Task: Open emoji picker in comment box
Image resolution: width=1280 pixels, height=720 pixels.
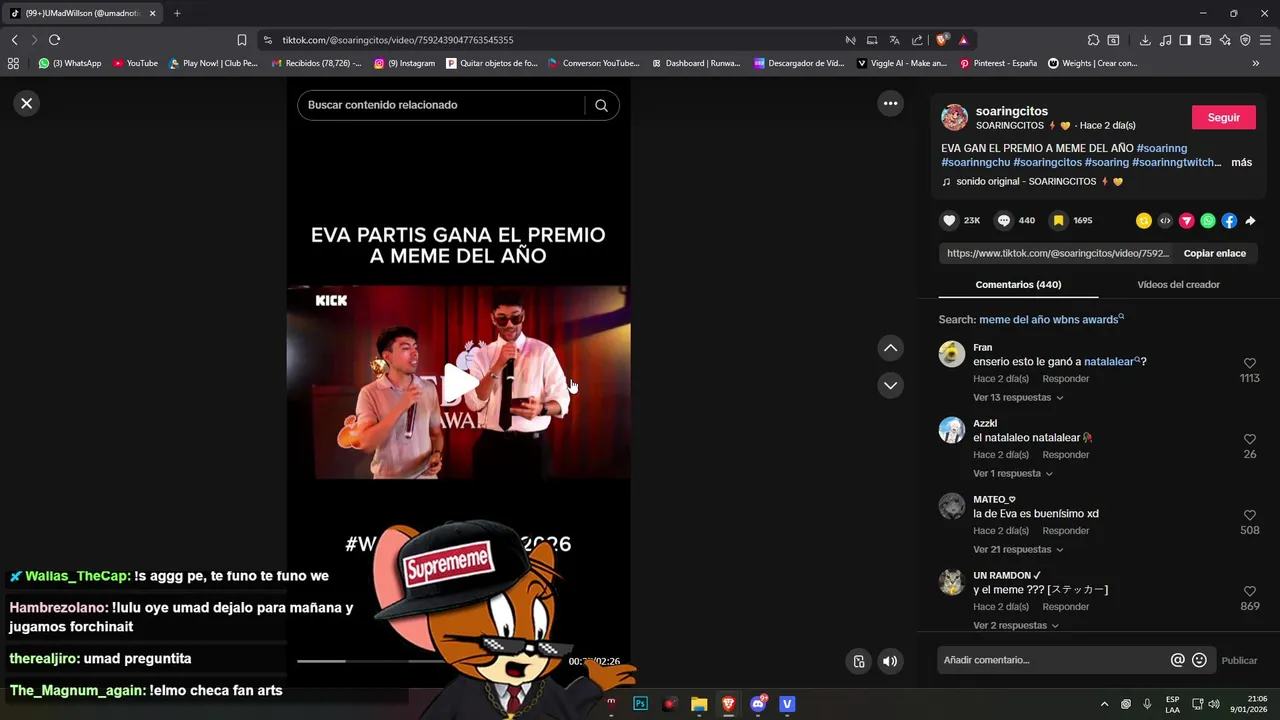Action: coord(1199,660)
